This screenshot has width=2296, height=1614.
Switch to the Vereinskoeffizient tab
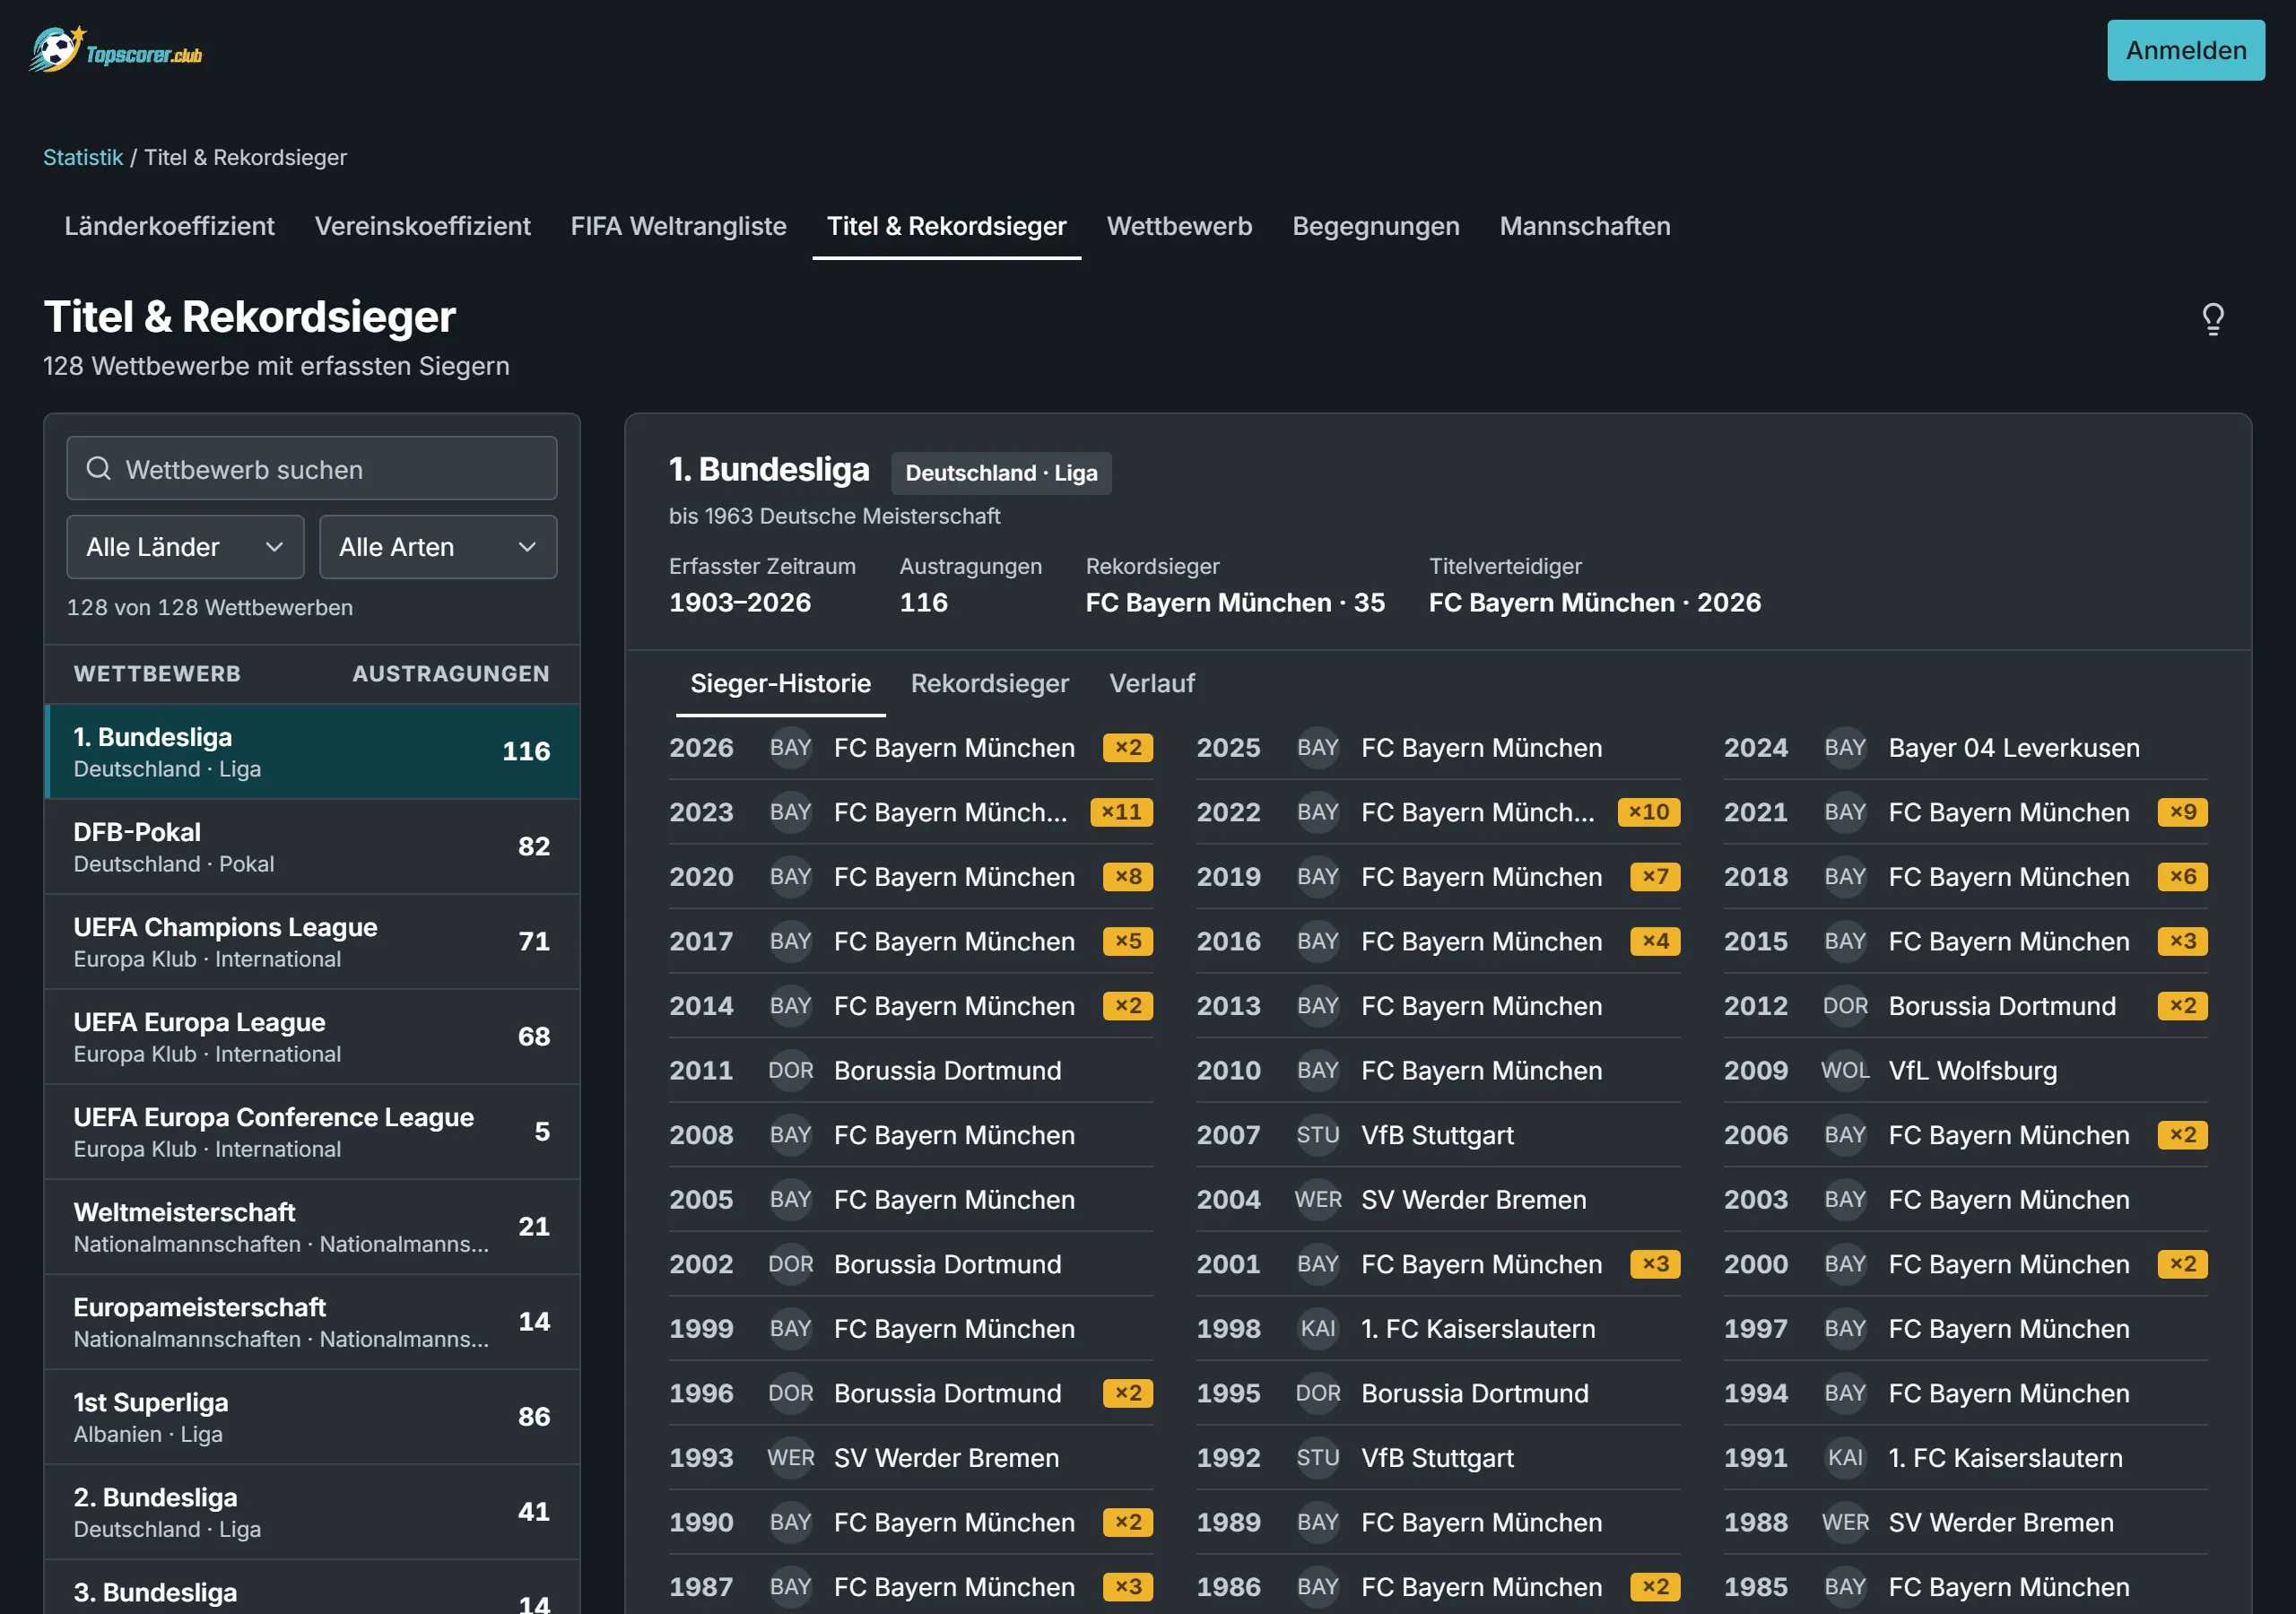point(422,226)
